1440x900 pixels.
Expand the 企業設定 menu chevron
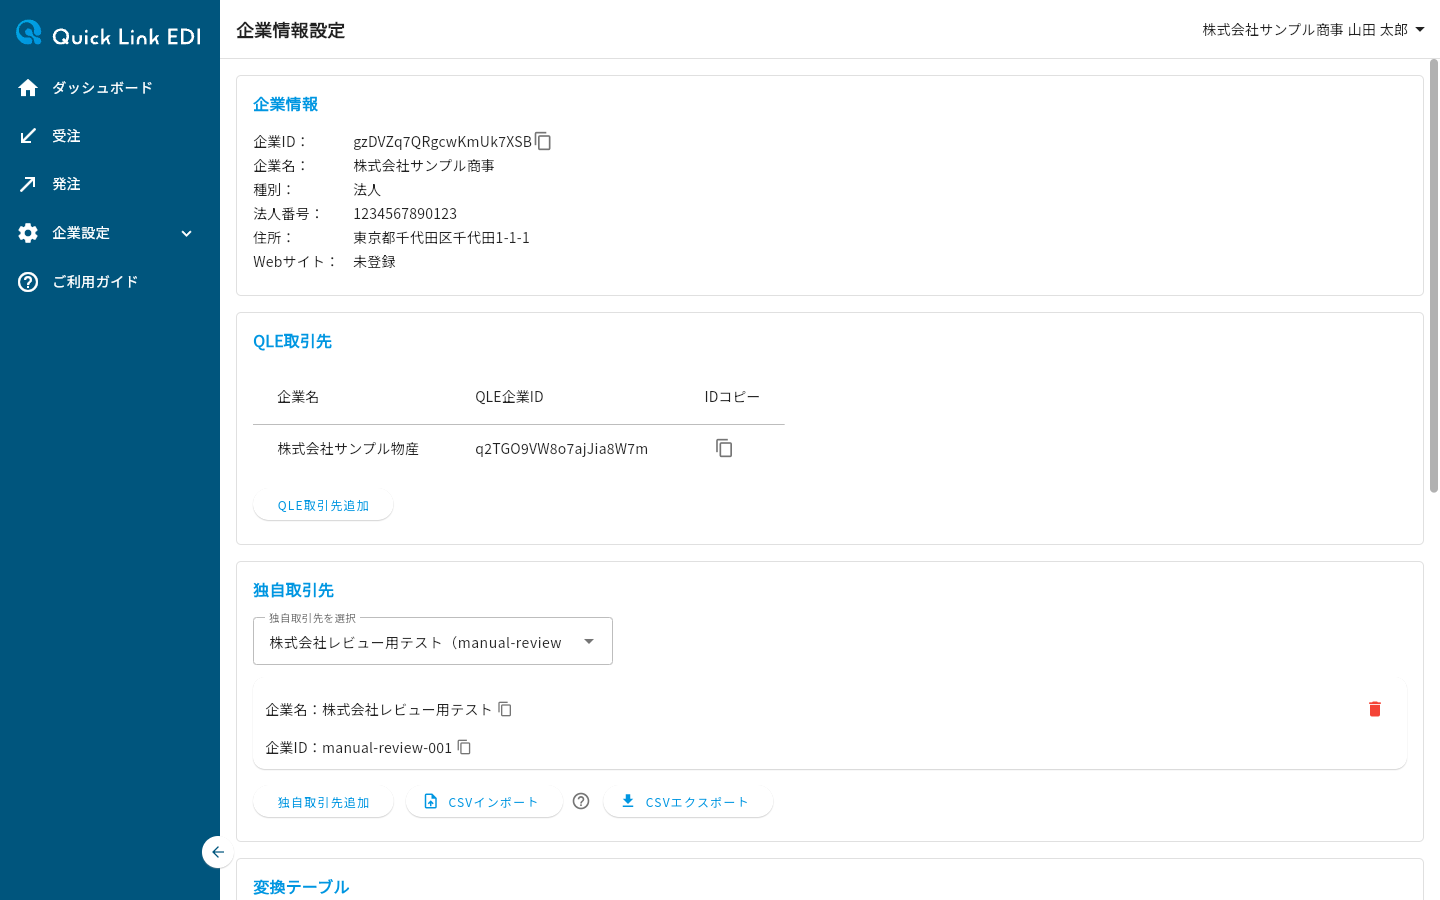click(186, 233)
